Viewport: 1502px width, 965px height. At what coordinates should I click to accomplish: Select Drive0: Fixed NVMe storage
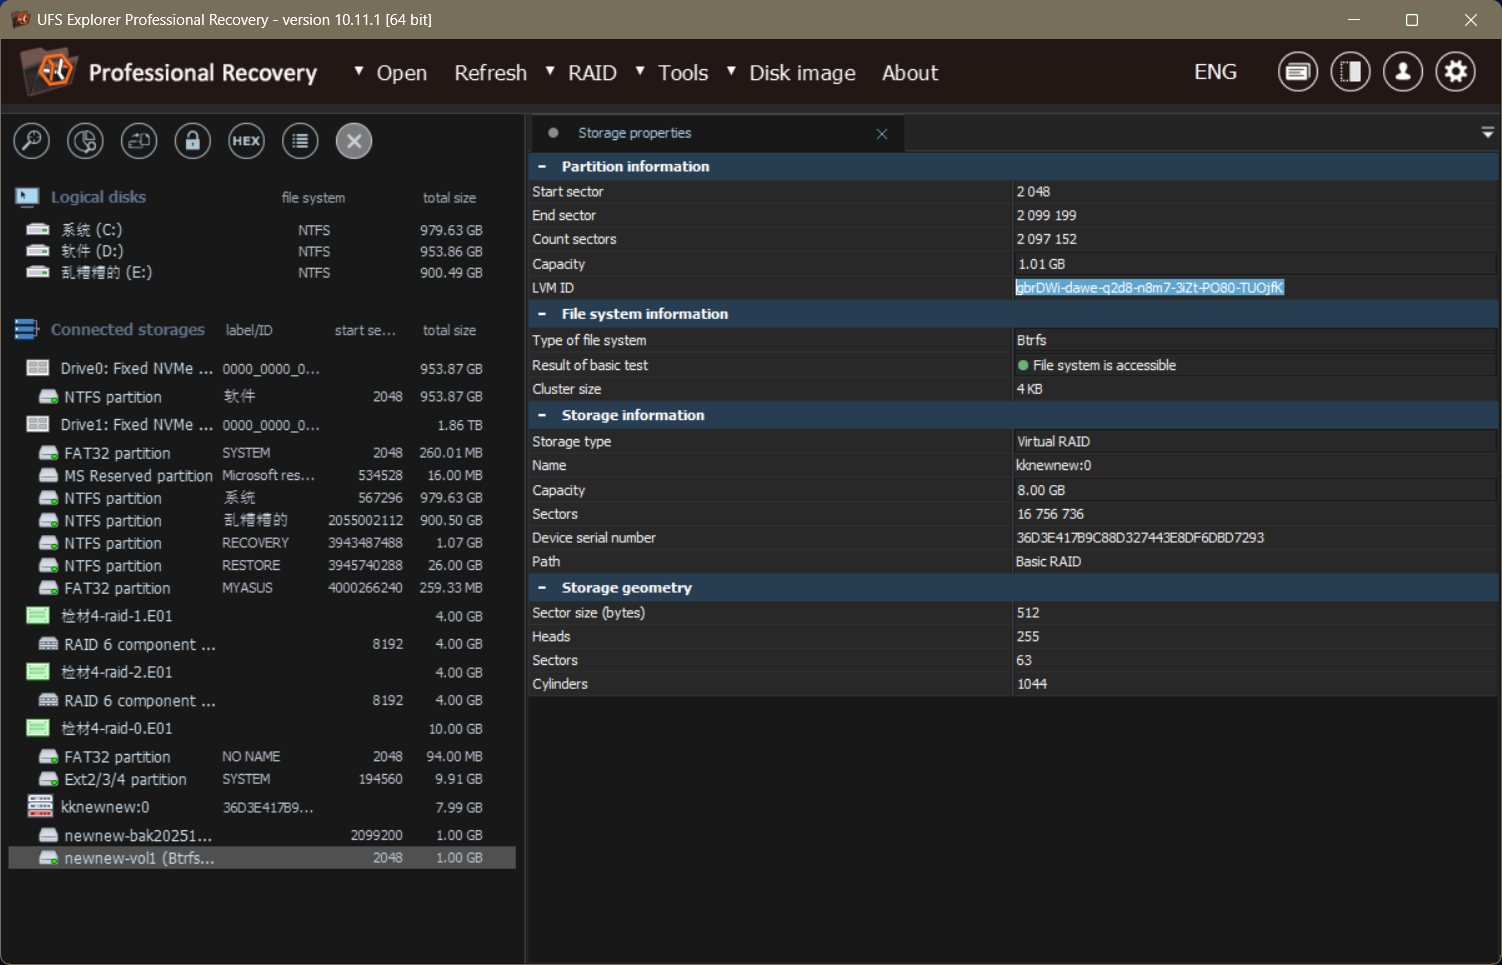point(262,369)
